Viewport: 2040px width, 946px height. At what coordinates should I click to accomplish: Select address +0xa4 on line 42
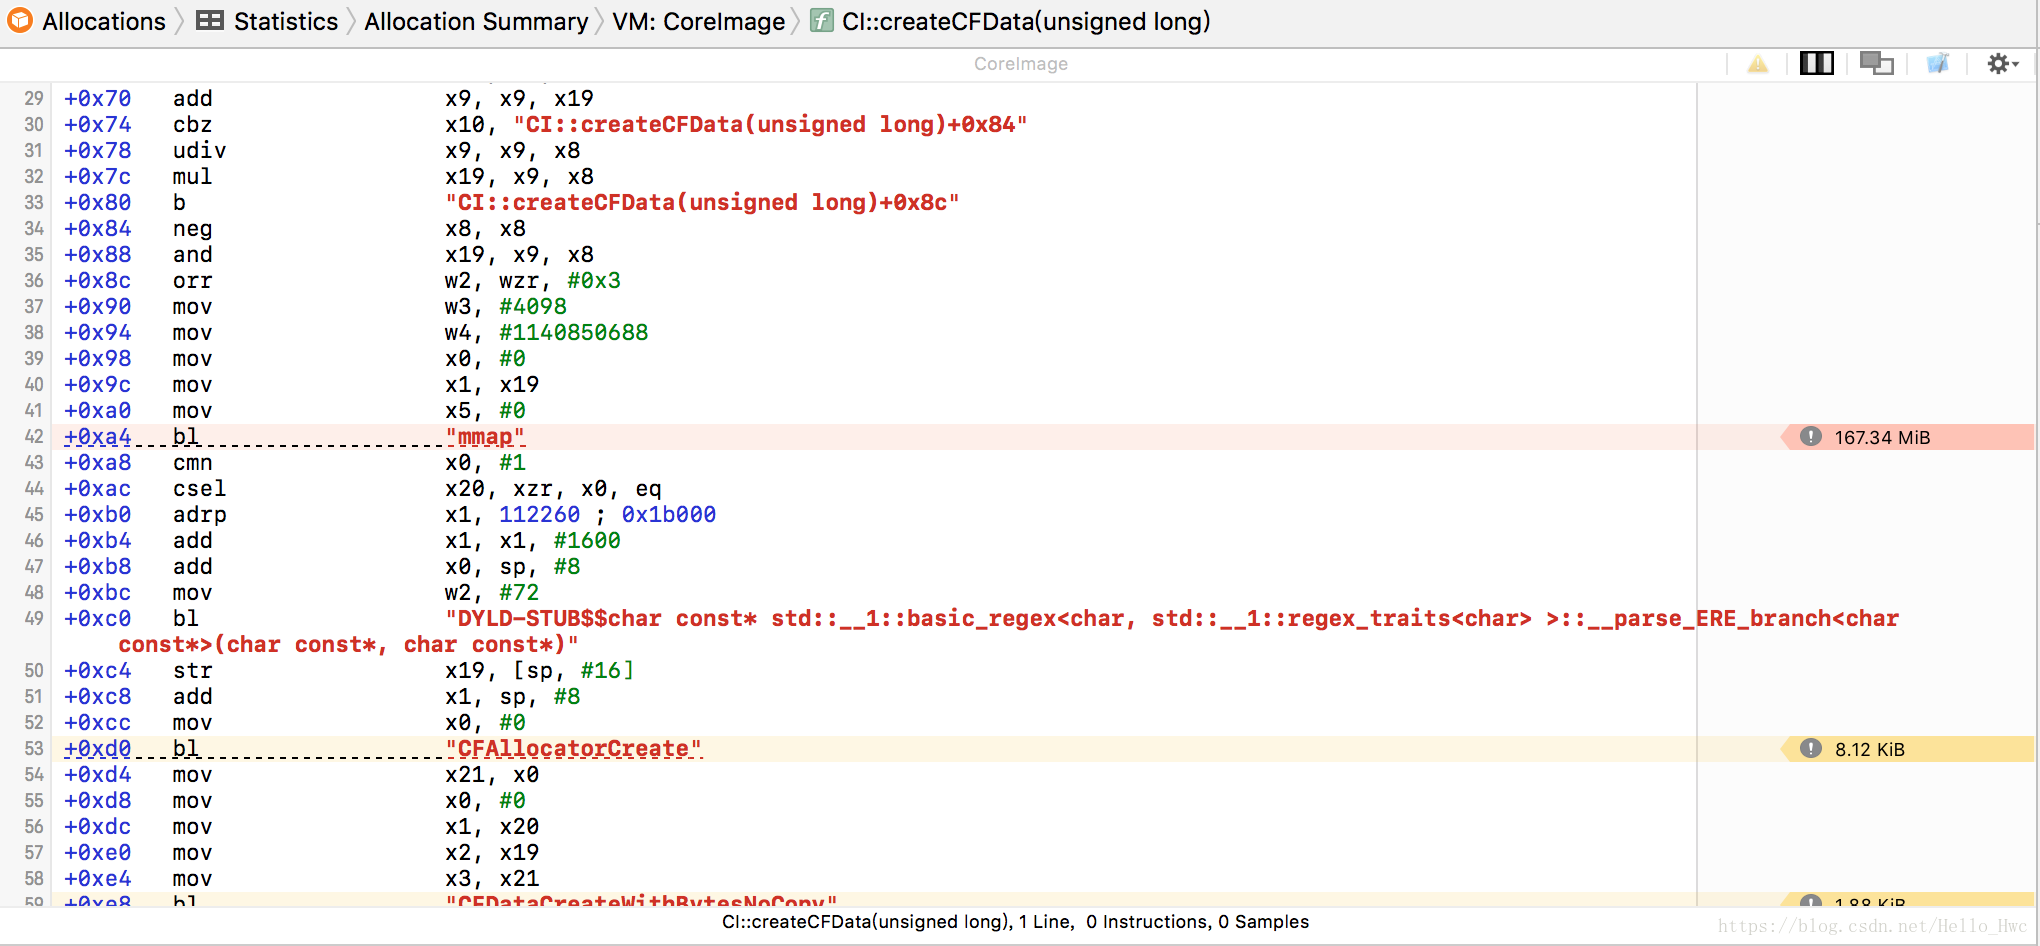(x=97, y=437)
